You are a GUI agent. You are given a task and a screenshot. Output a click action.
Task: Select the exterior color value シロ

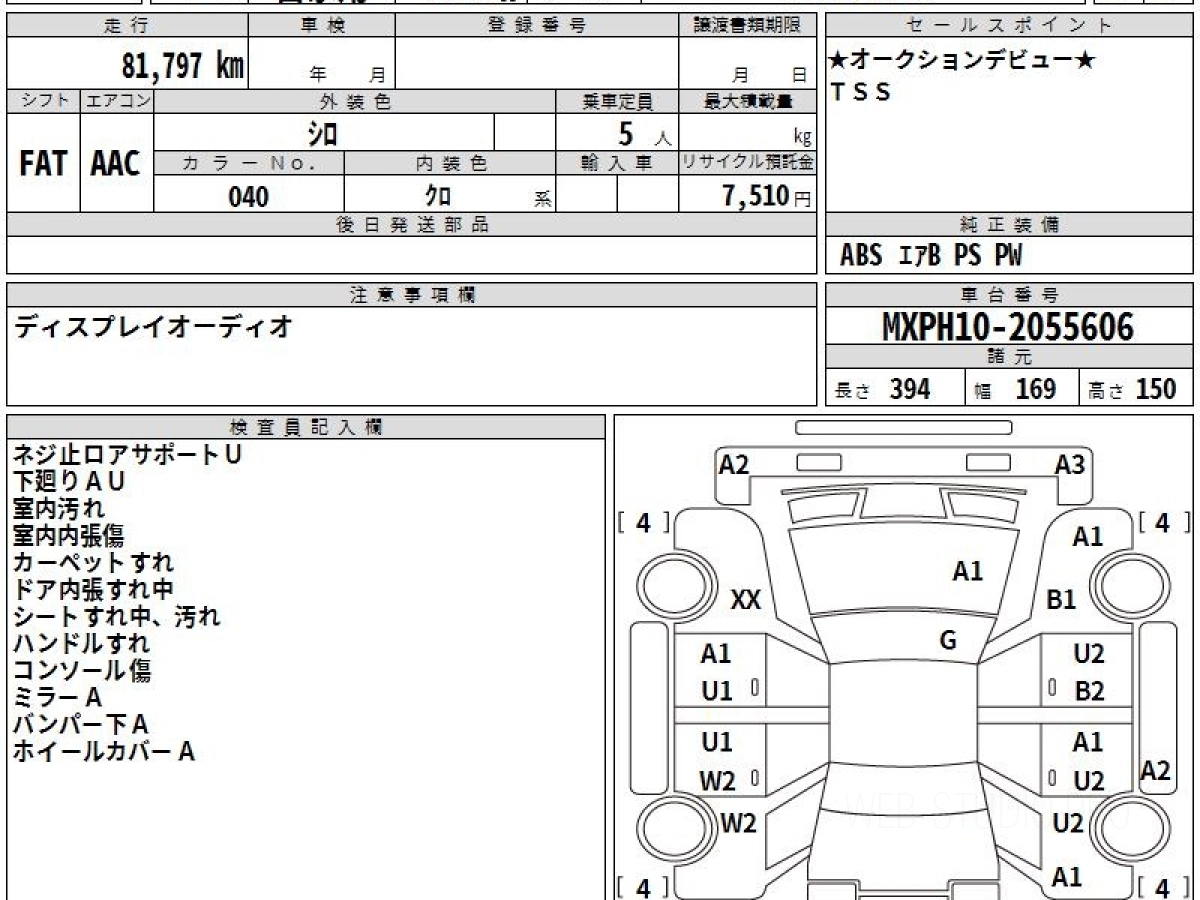pos(323,132)
